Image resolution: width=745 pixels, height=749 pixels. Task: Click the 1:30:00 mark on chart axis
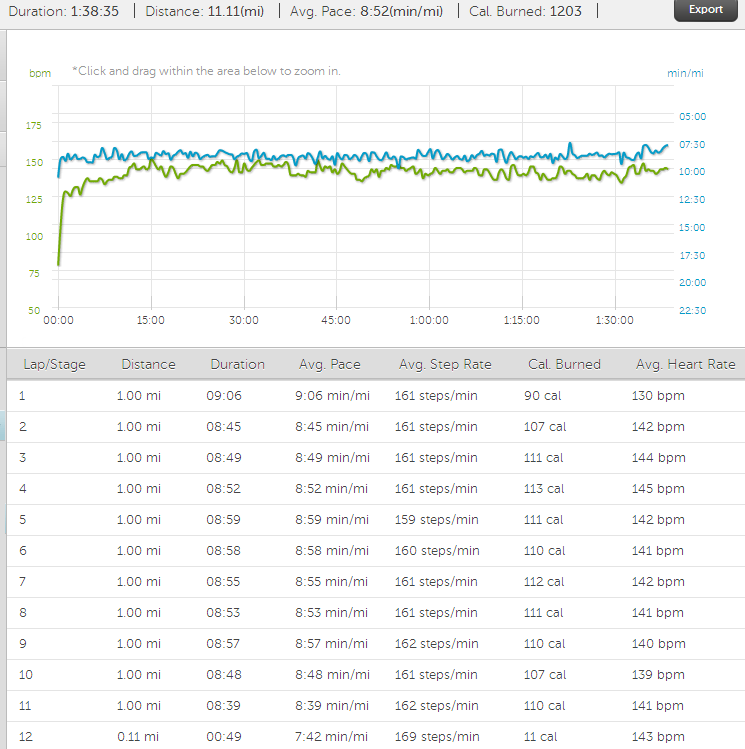pos(614,320)
